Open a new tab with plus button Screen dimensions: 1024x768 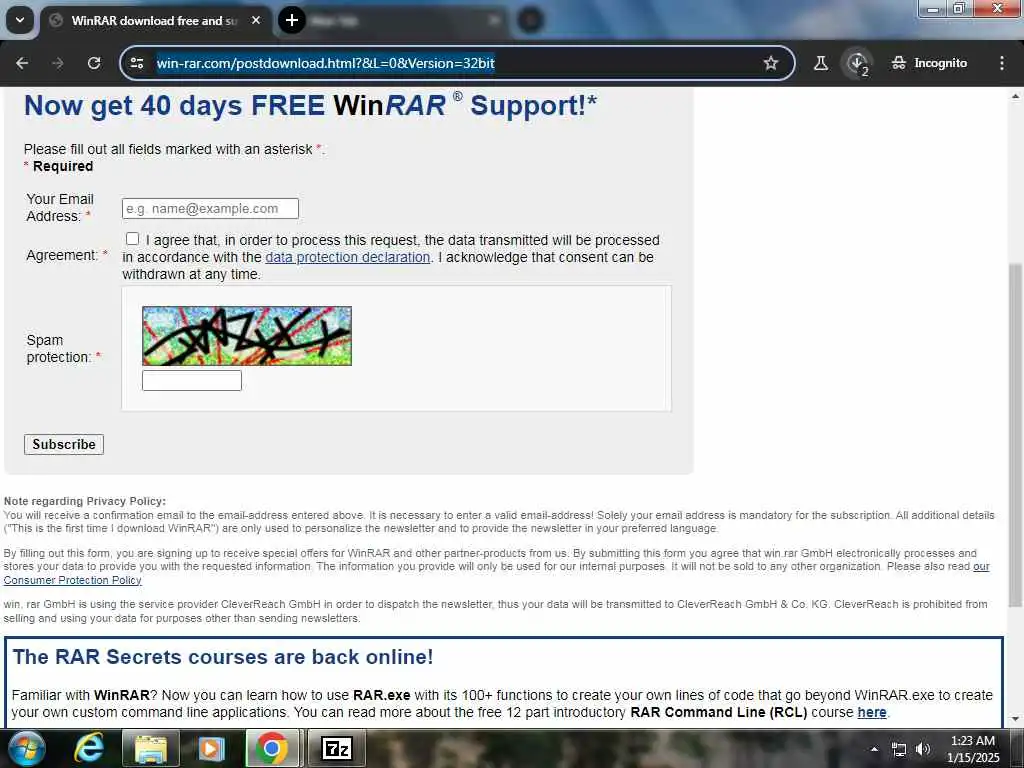[x=292, y=20]
